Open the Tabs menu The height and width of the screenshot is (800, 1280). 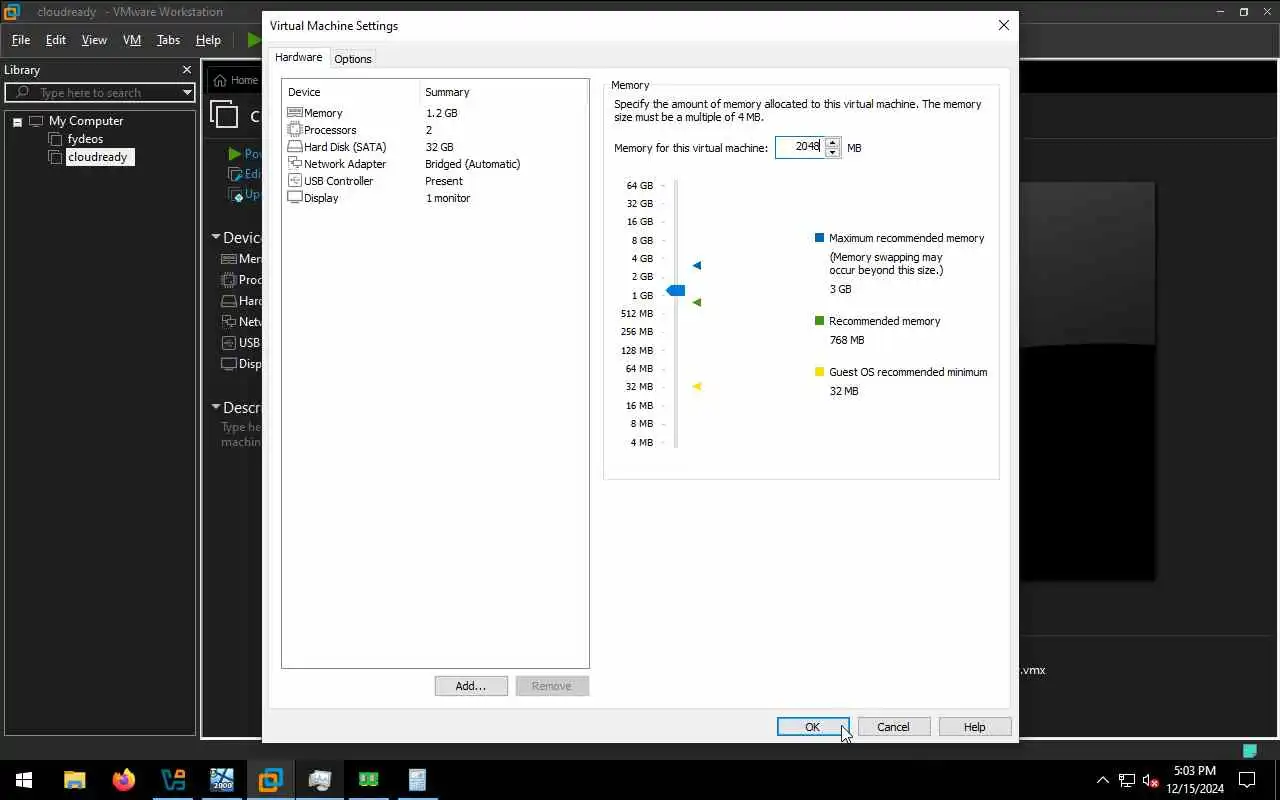(168, 40)
